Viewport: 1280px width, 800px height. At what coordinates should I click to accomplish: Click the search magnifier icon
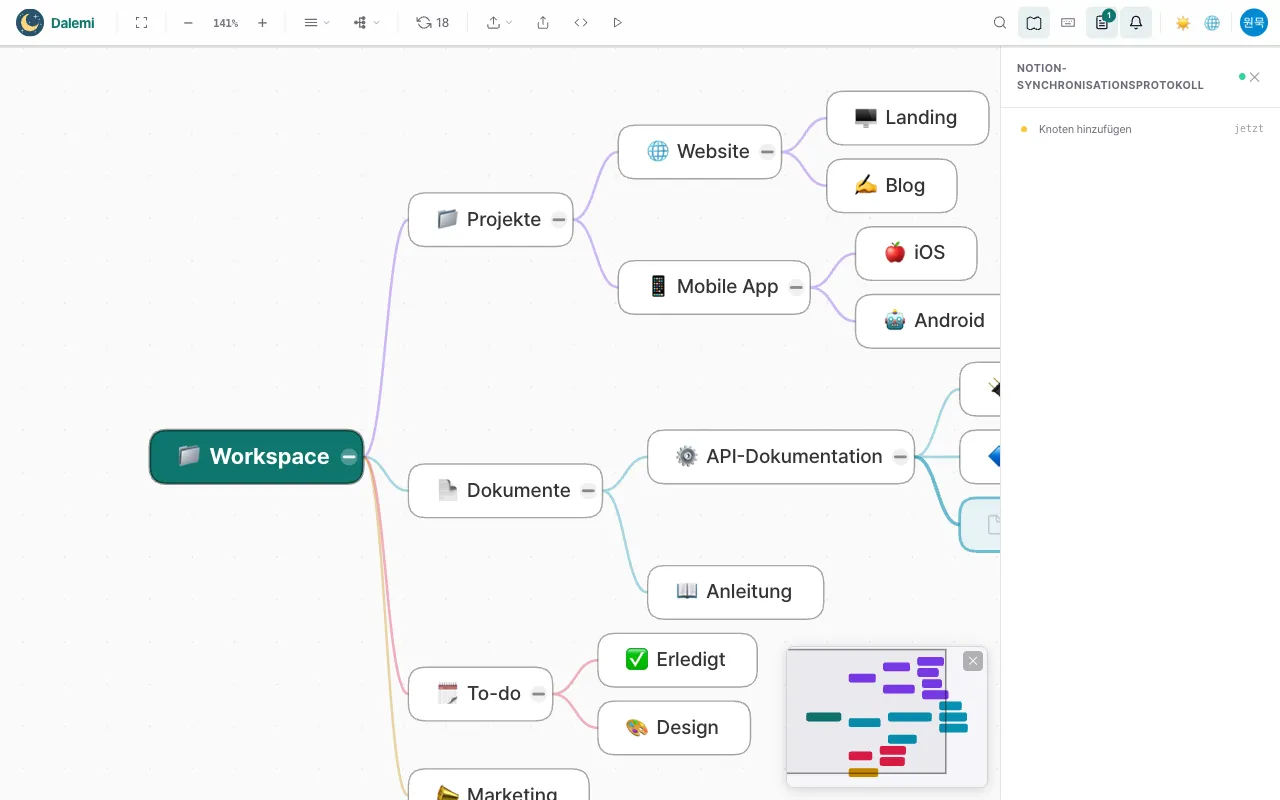(1000, 22)
